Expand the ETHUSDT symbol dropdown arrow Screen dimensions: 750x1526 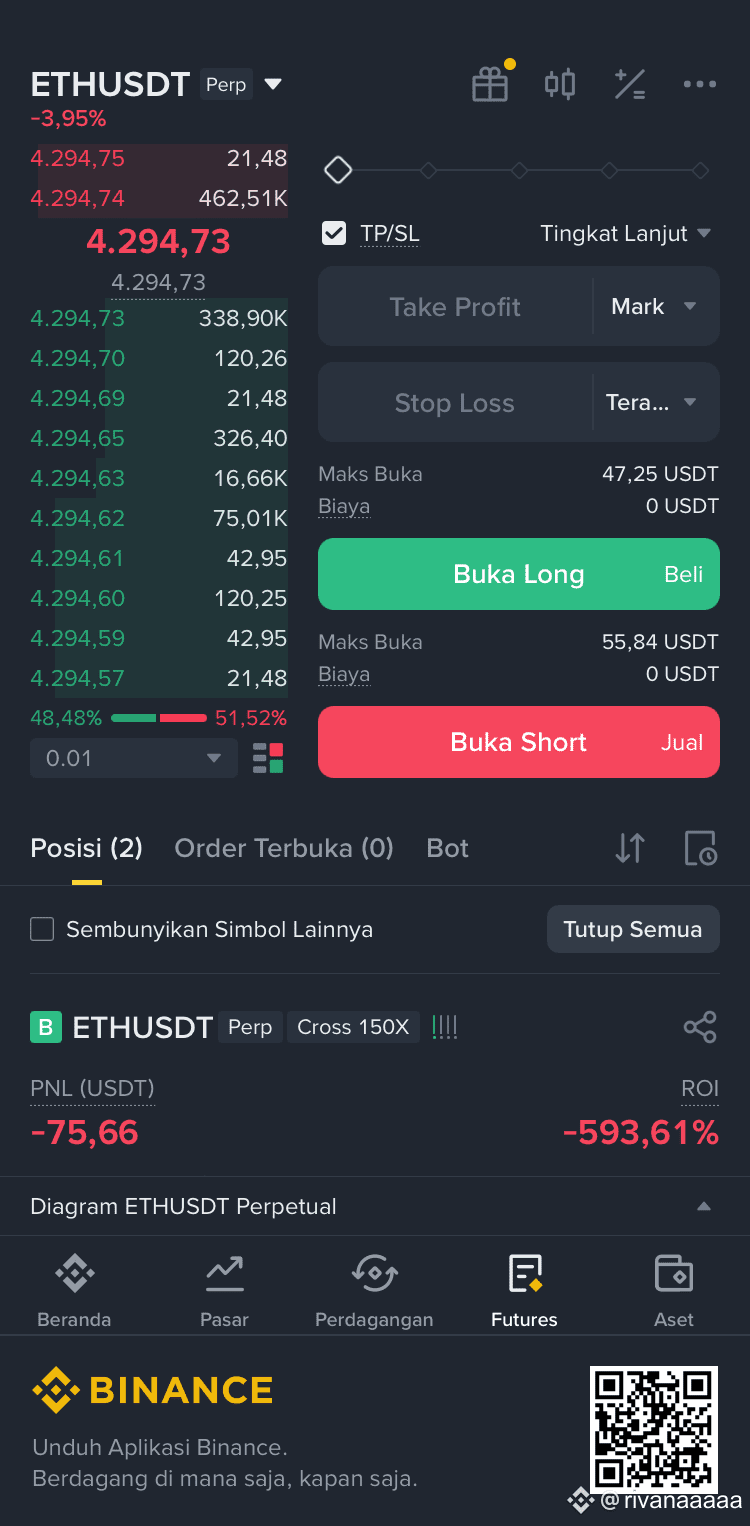point(273,84)
